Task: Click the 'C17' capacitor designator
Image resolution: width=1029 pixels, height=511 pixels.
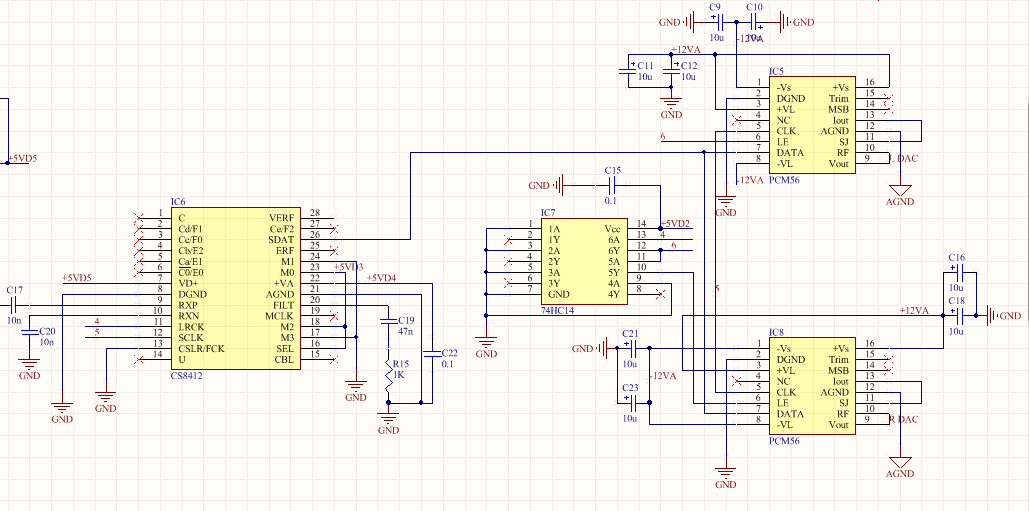Action: (15, 289)
